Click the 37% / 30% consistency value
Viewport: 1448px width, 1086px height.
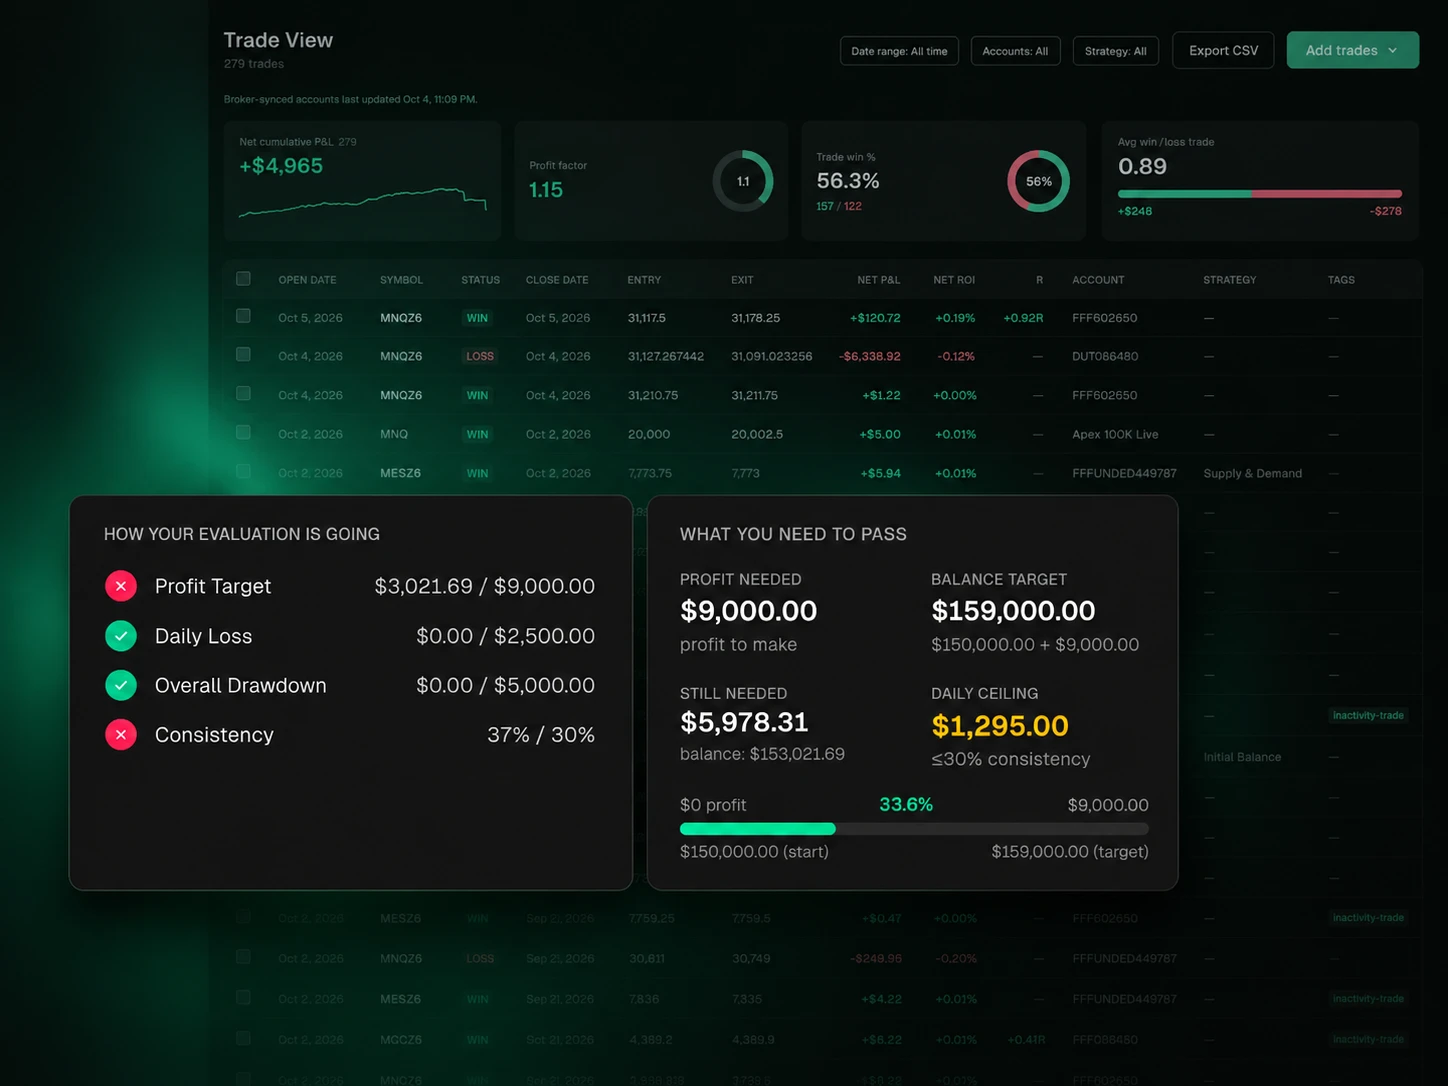pos(540,735)
